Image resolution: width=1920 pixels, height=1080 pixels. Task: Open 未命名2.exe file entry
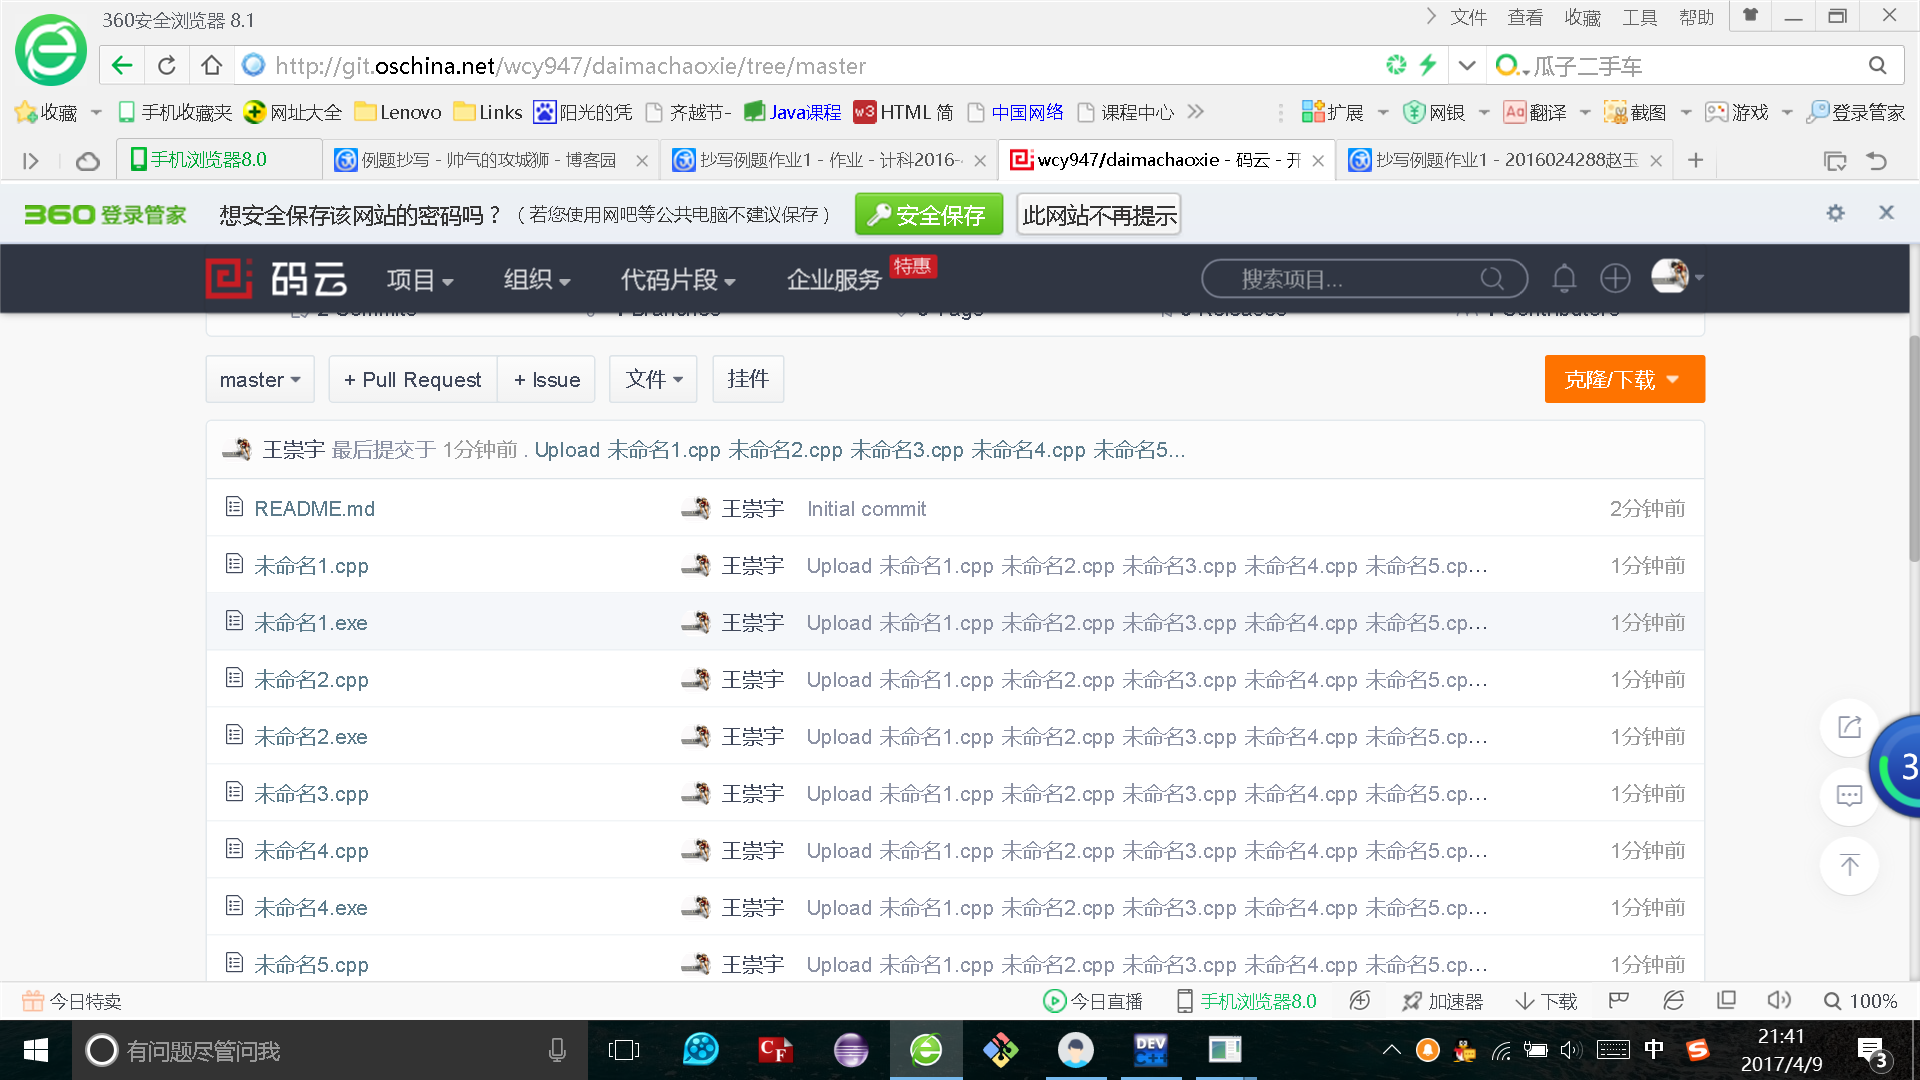[310, 736]
